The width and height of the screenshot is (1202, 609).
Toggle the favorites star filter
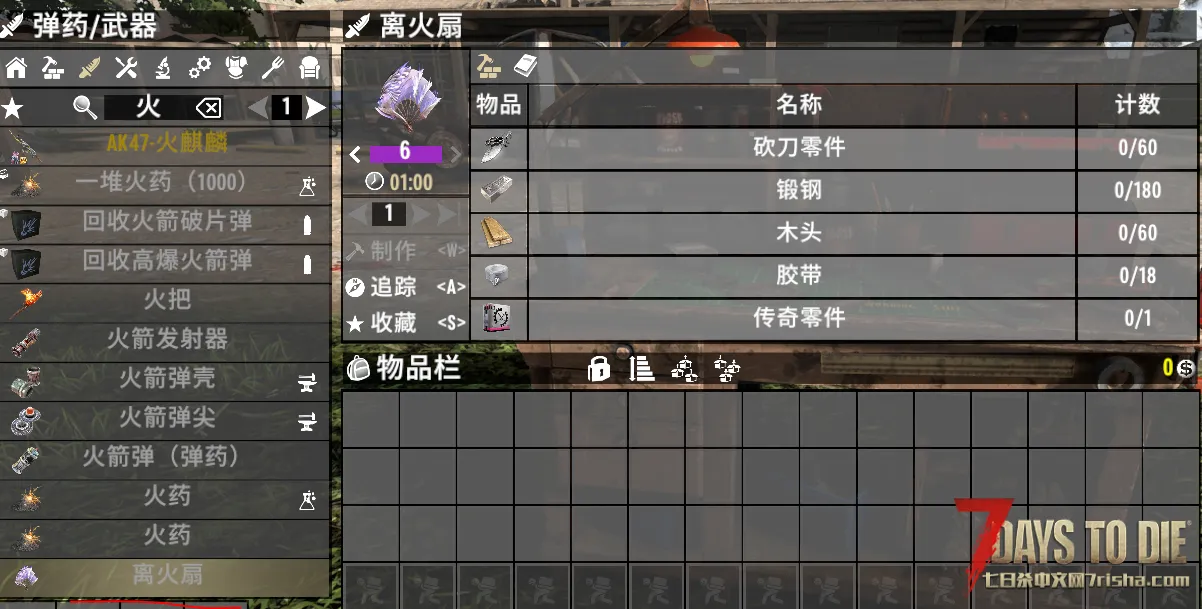coord(13,107)
